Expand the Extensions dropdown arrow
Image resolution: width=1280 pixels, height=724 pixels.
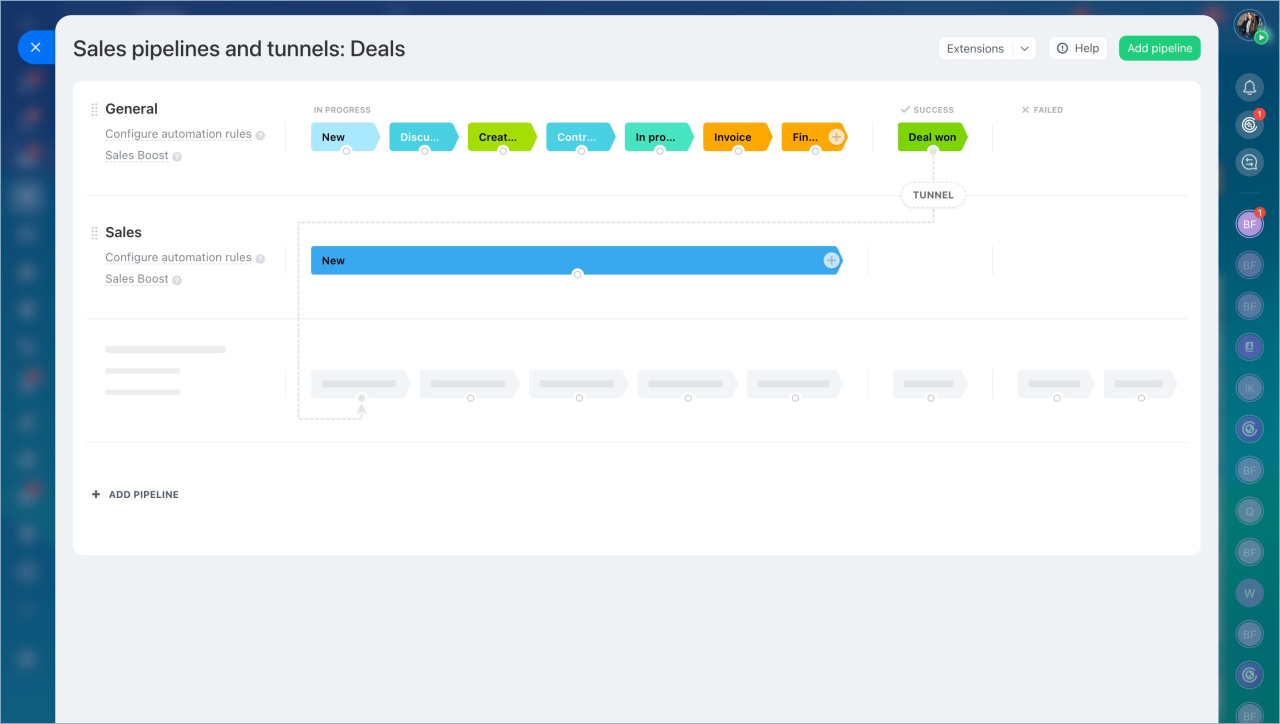(x=1024, y=49)
